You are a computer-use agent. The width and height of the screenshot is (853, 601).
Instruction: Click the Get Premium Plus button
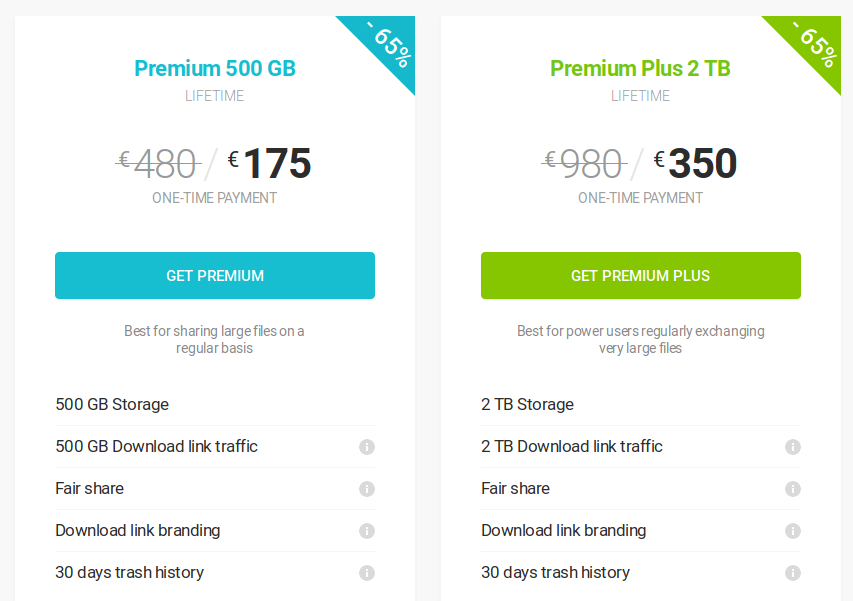coord(641,276)
